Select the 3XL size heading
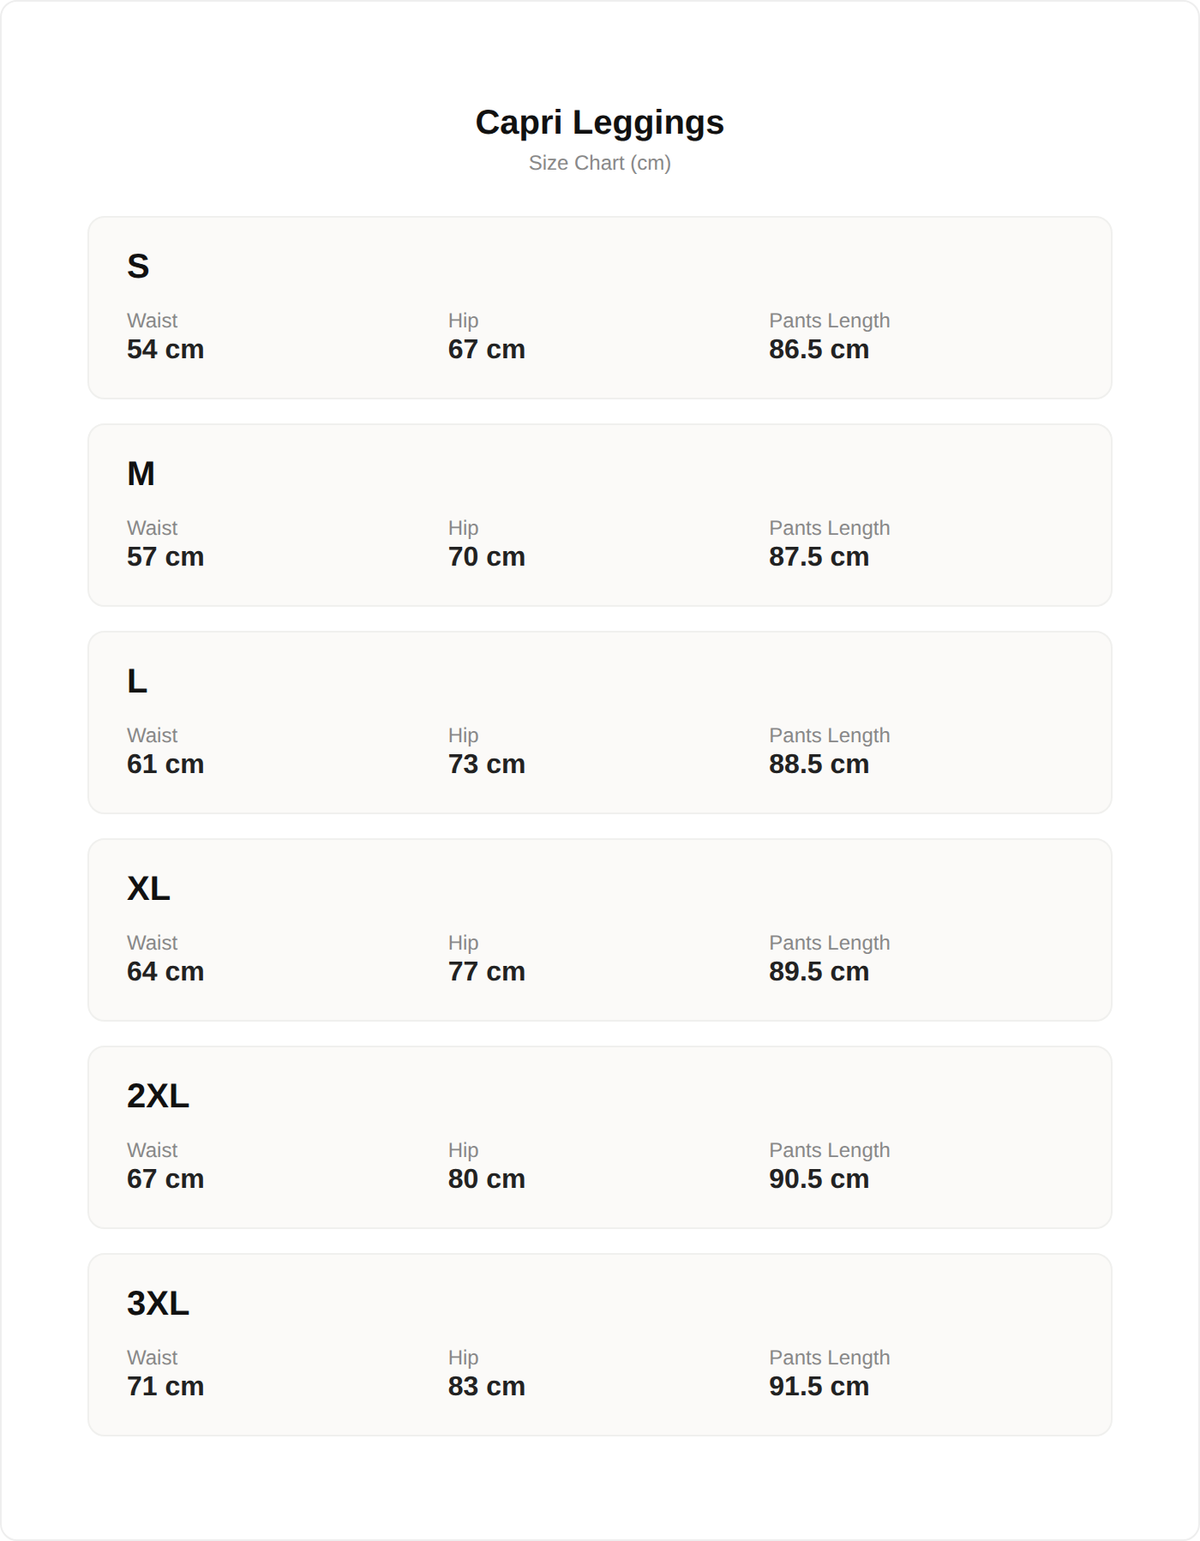This screenshot has width=1200, height=1541. (x=157, y=1303)
